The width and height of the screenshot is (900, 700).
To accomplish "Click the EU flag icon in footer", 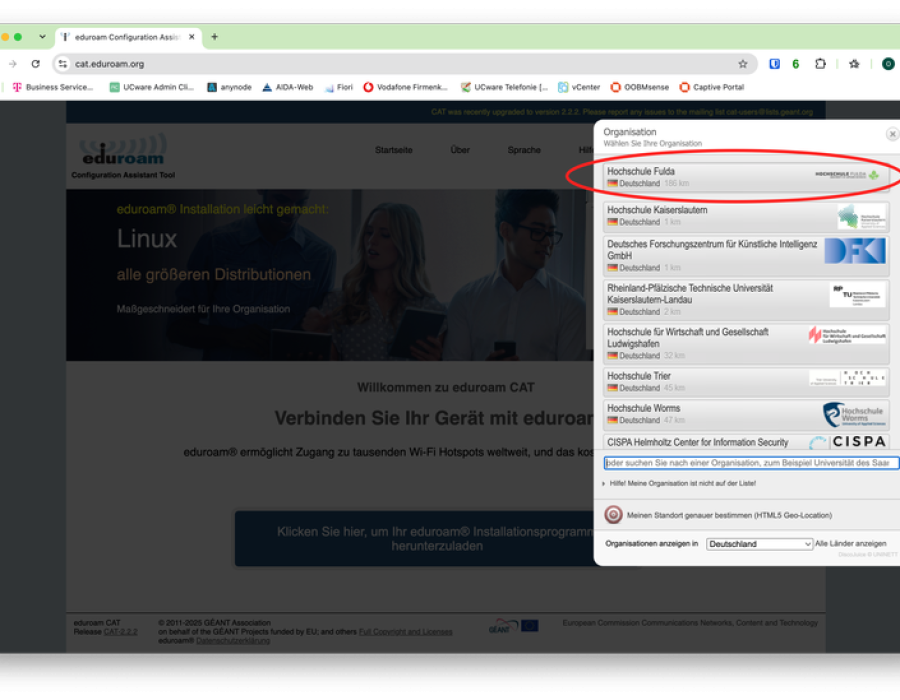I will click(529, 625).
